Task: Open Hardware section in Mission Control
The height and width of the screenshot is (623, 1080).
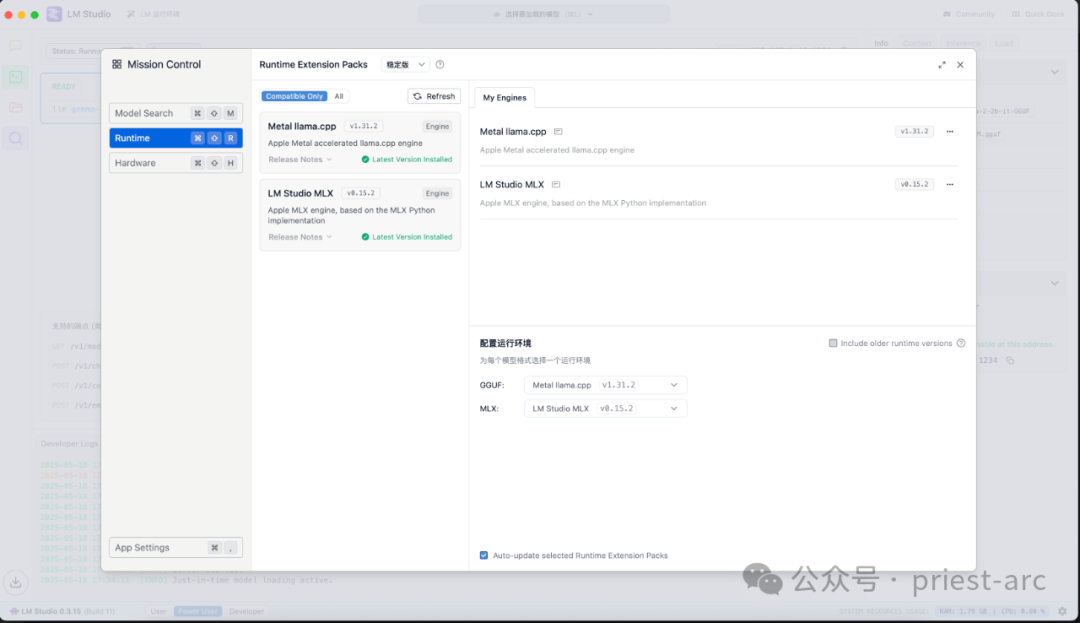Action: tap(176, 163)
